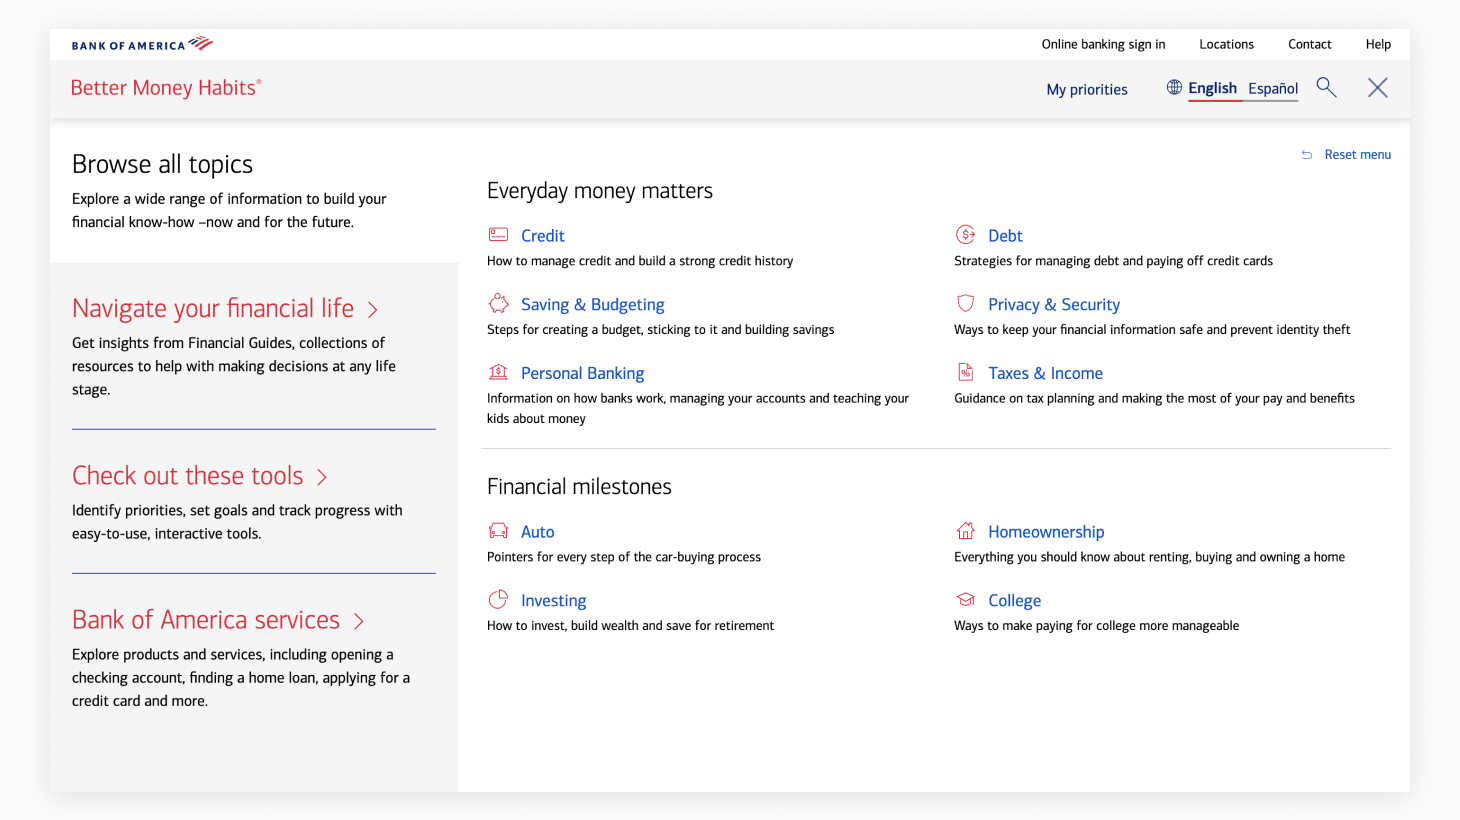Viewport: 1460px width, 820px height.
Task: Open search with the magnifying glass icon
Action: click(1326, 88)
